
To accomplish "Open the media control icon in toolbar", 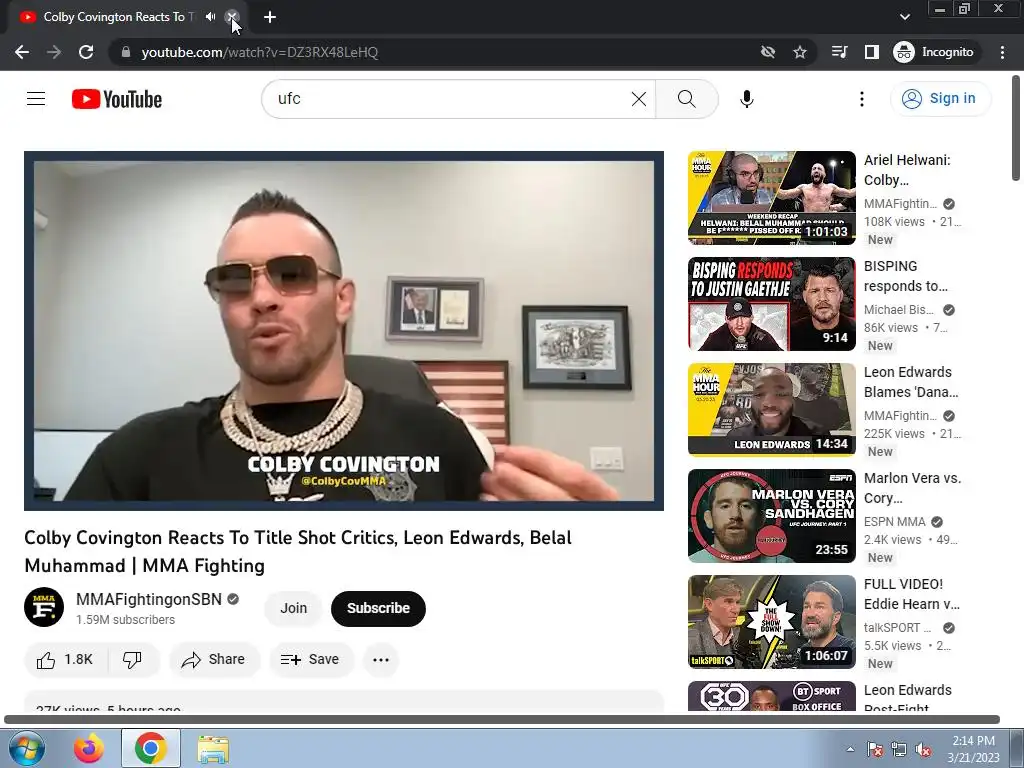I will coord(839,52).
